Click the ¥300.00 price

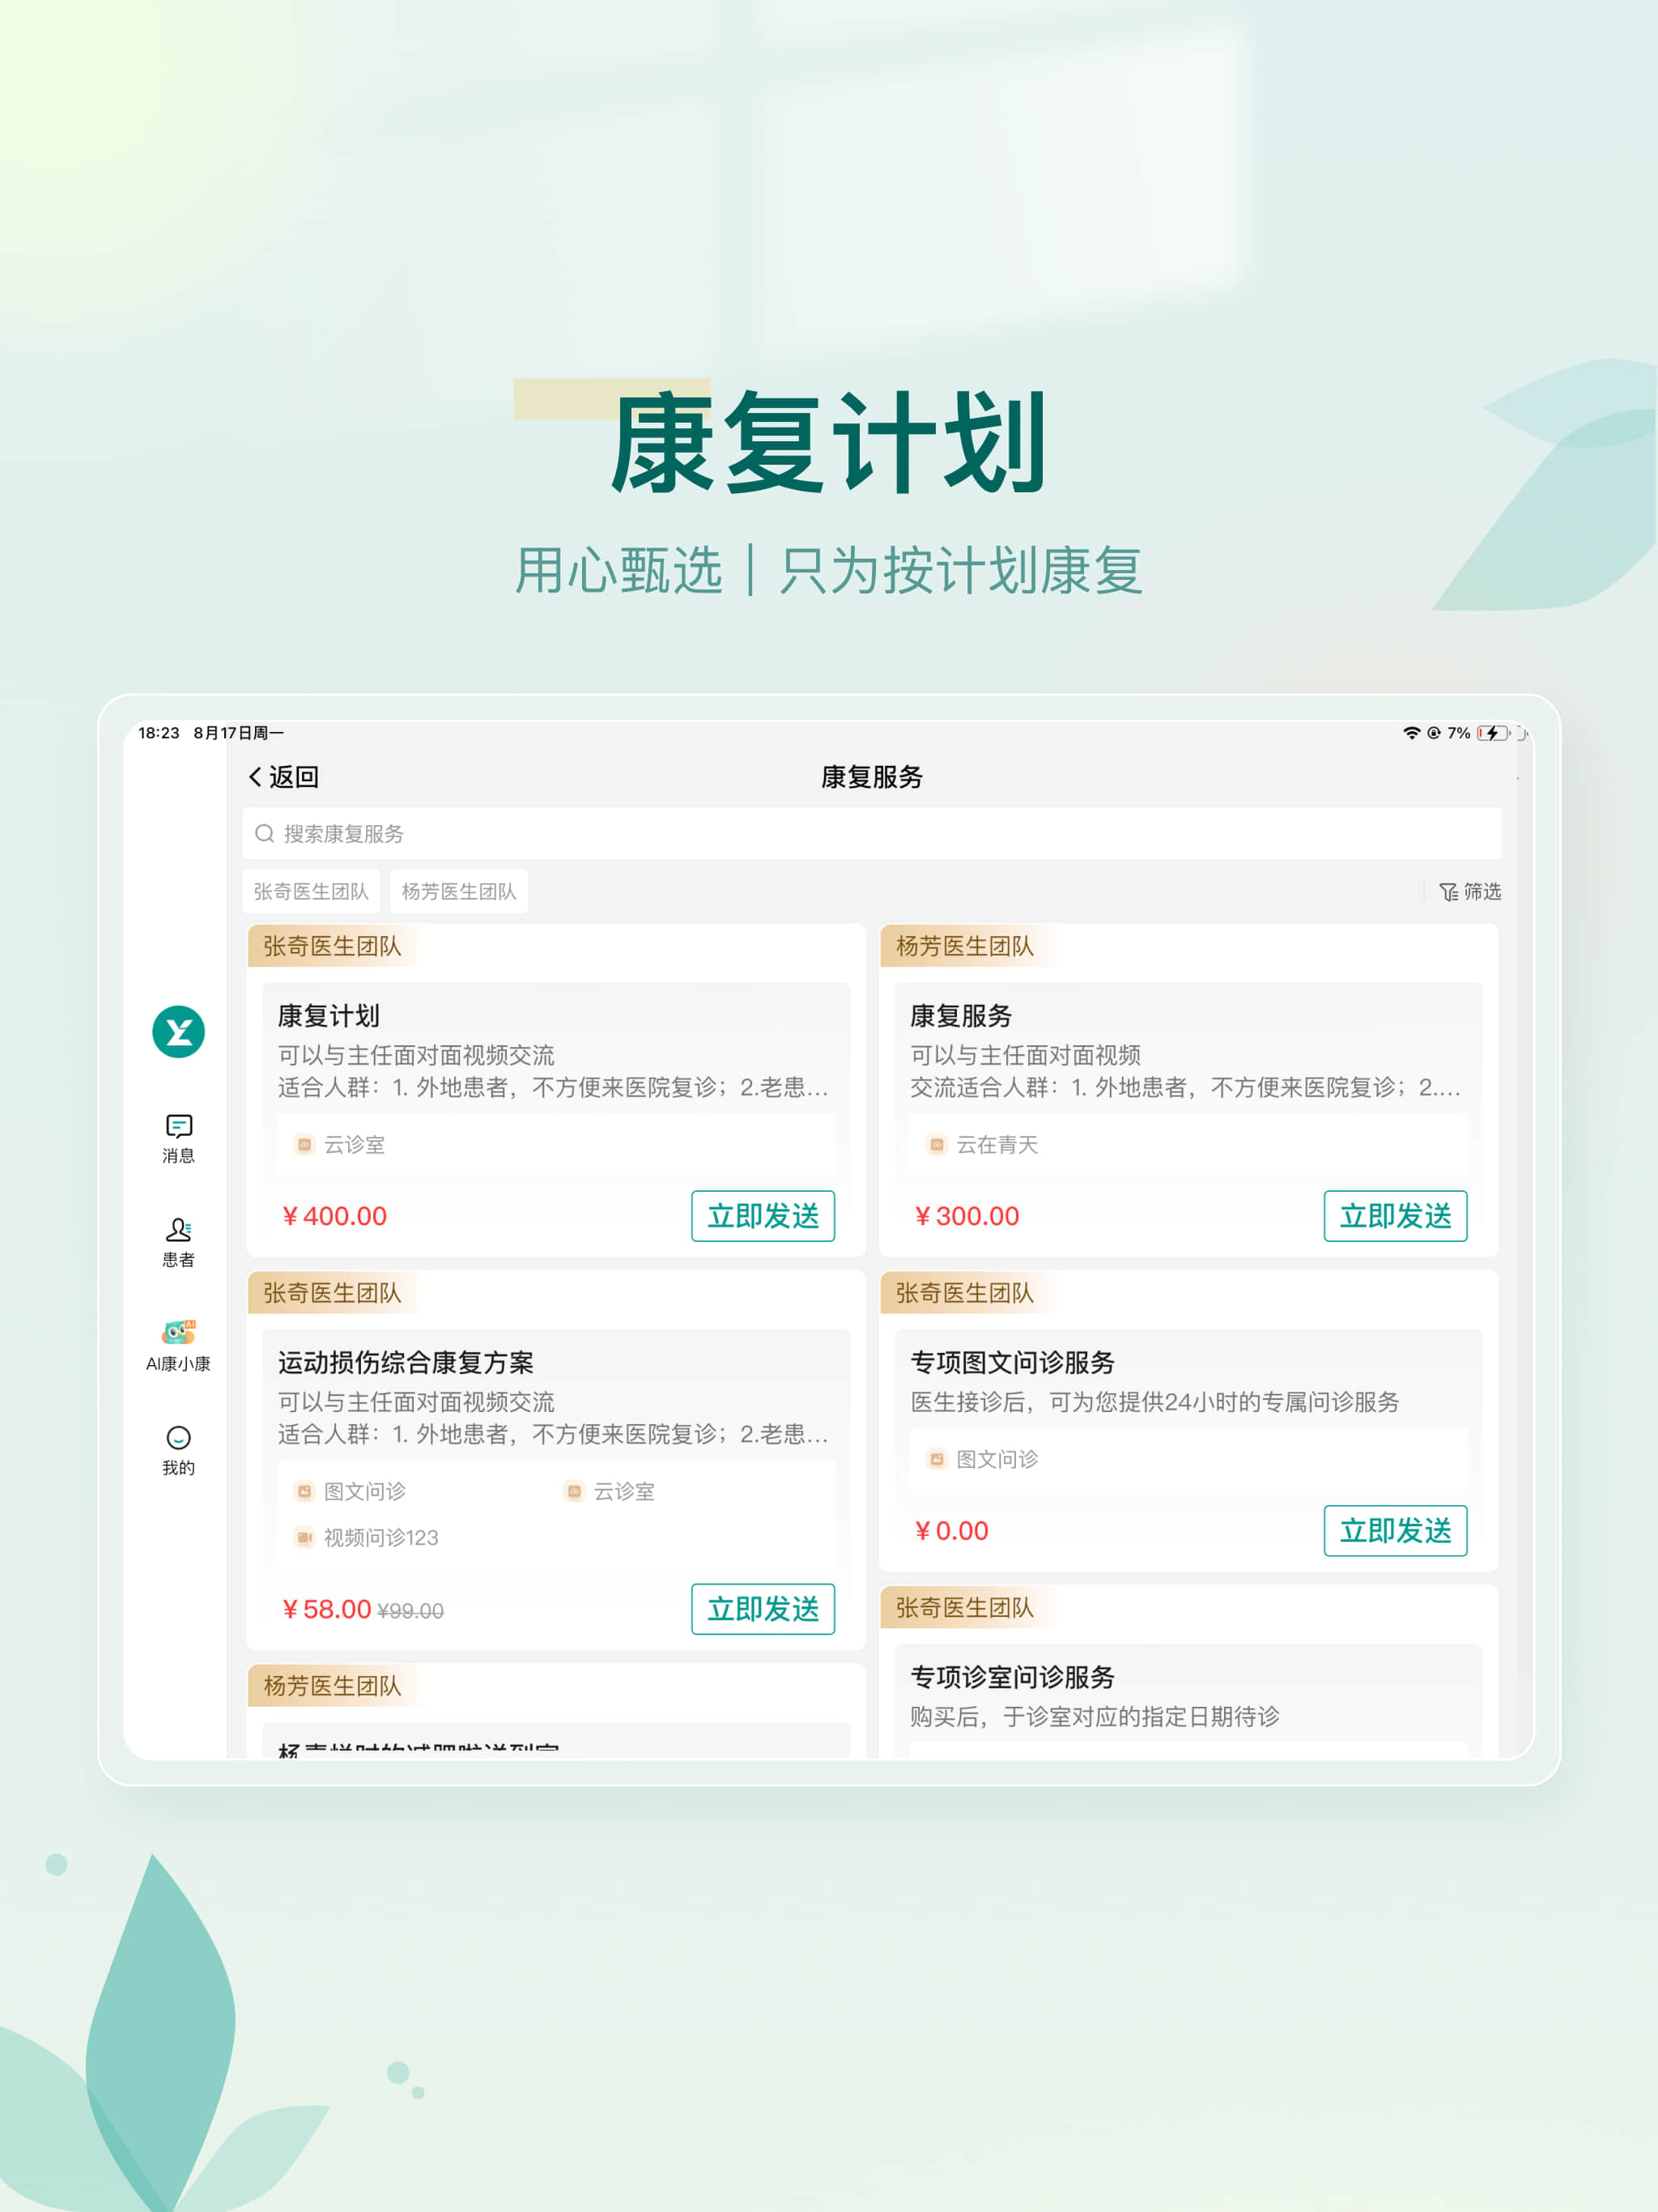[966, 1216]
